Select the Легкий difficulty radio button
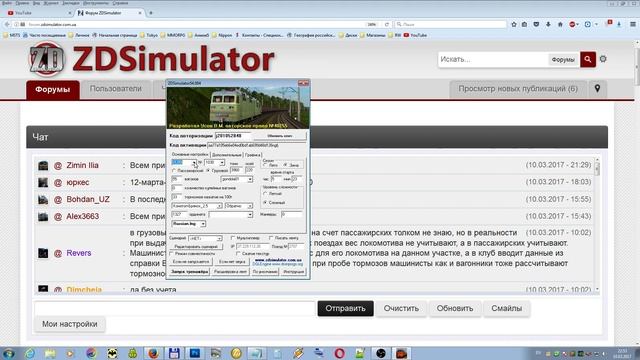The image size is (640, 360). [265, 194]
